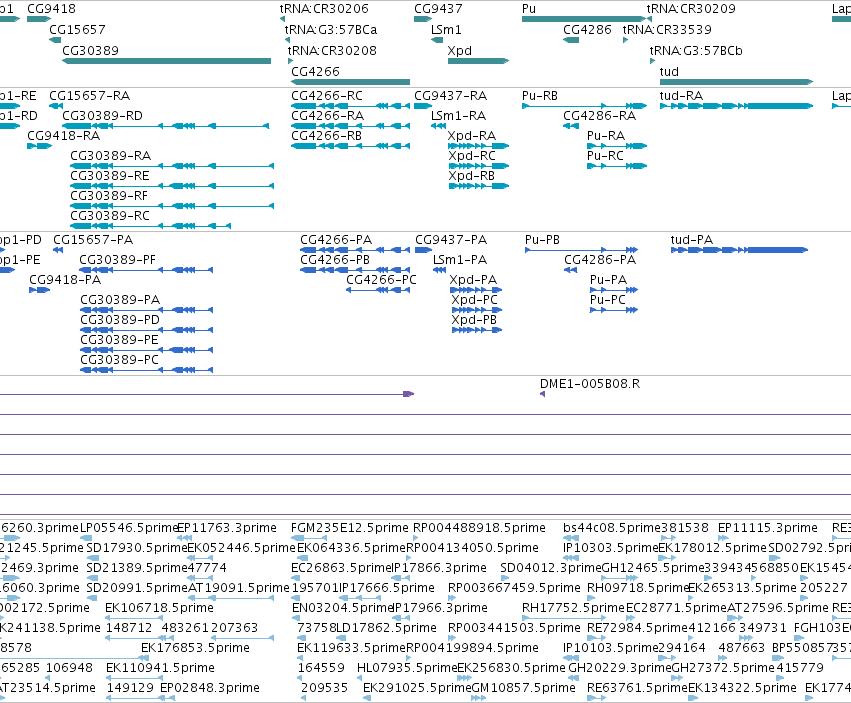Click the tud-RA transcript exon glyph

(x=736, y=106)
